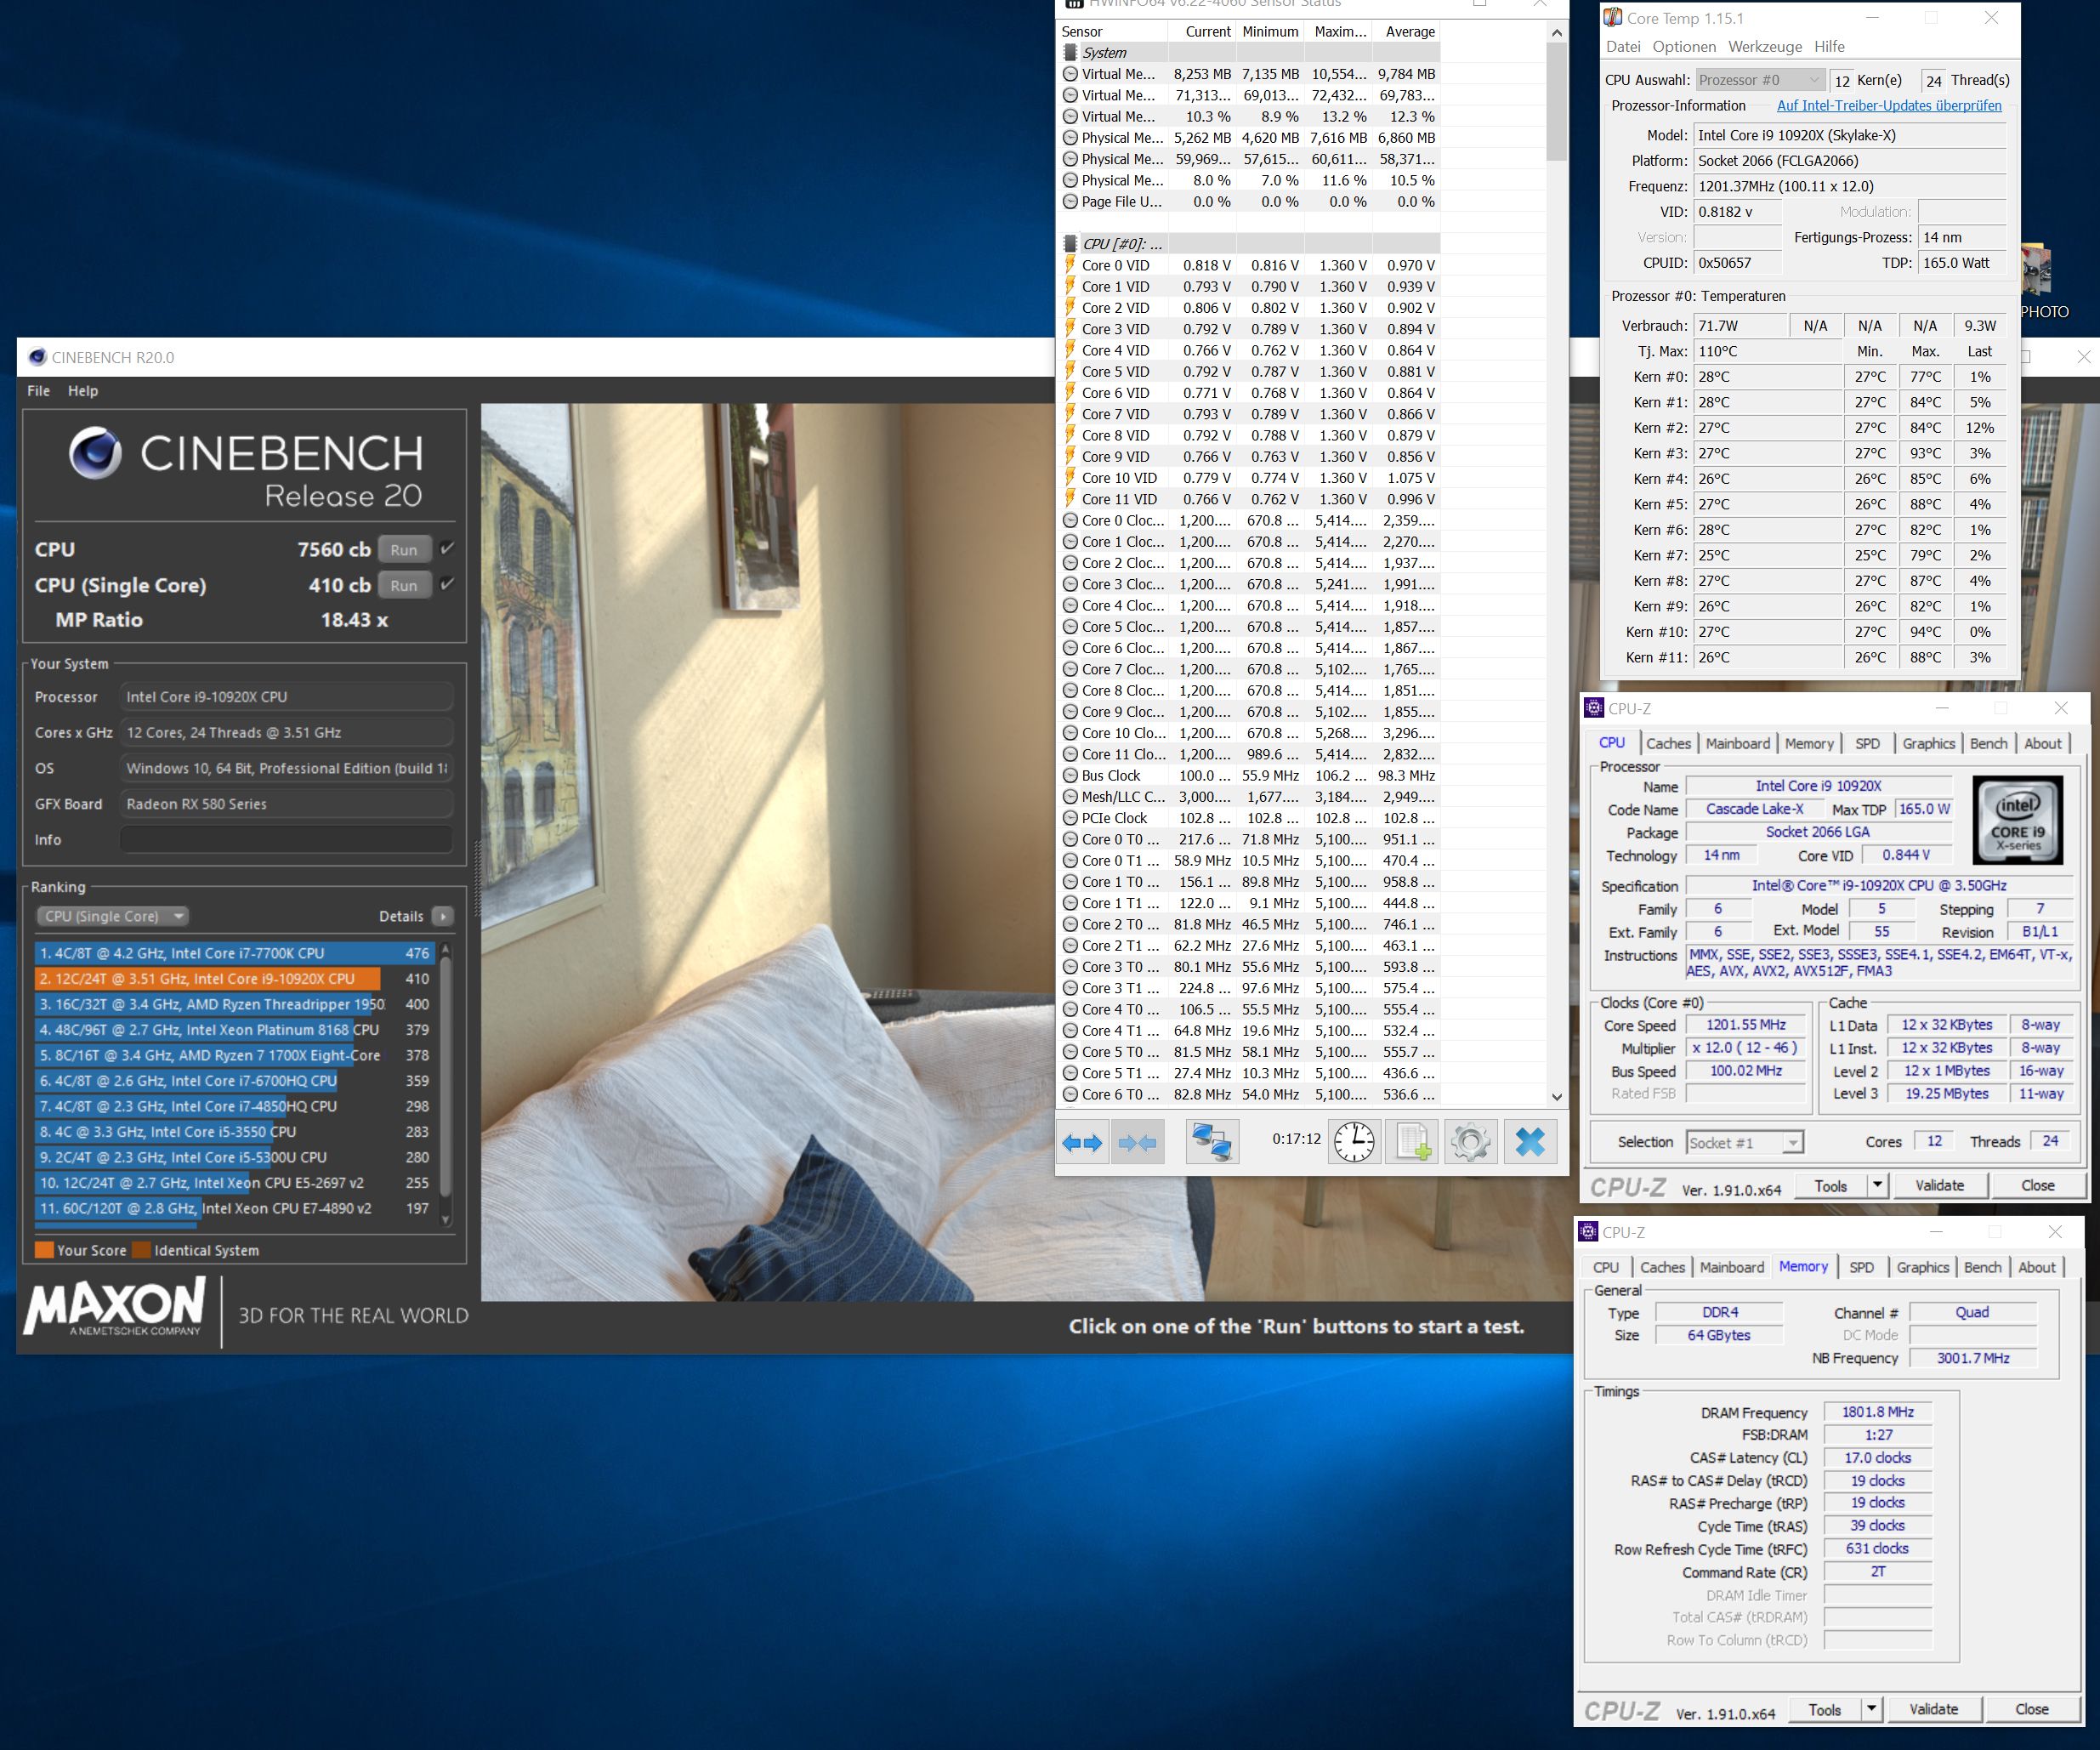Viewport: 2100px width, 1750px height.
Task: Open HWiNFO settings with the gear icon
Action: 1469,1140
